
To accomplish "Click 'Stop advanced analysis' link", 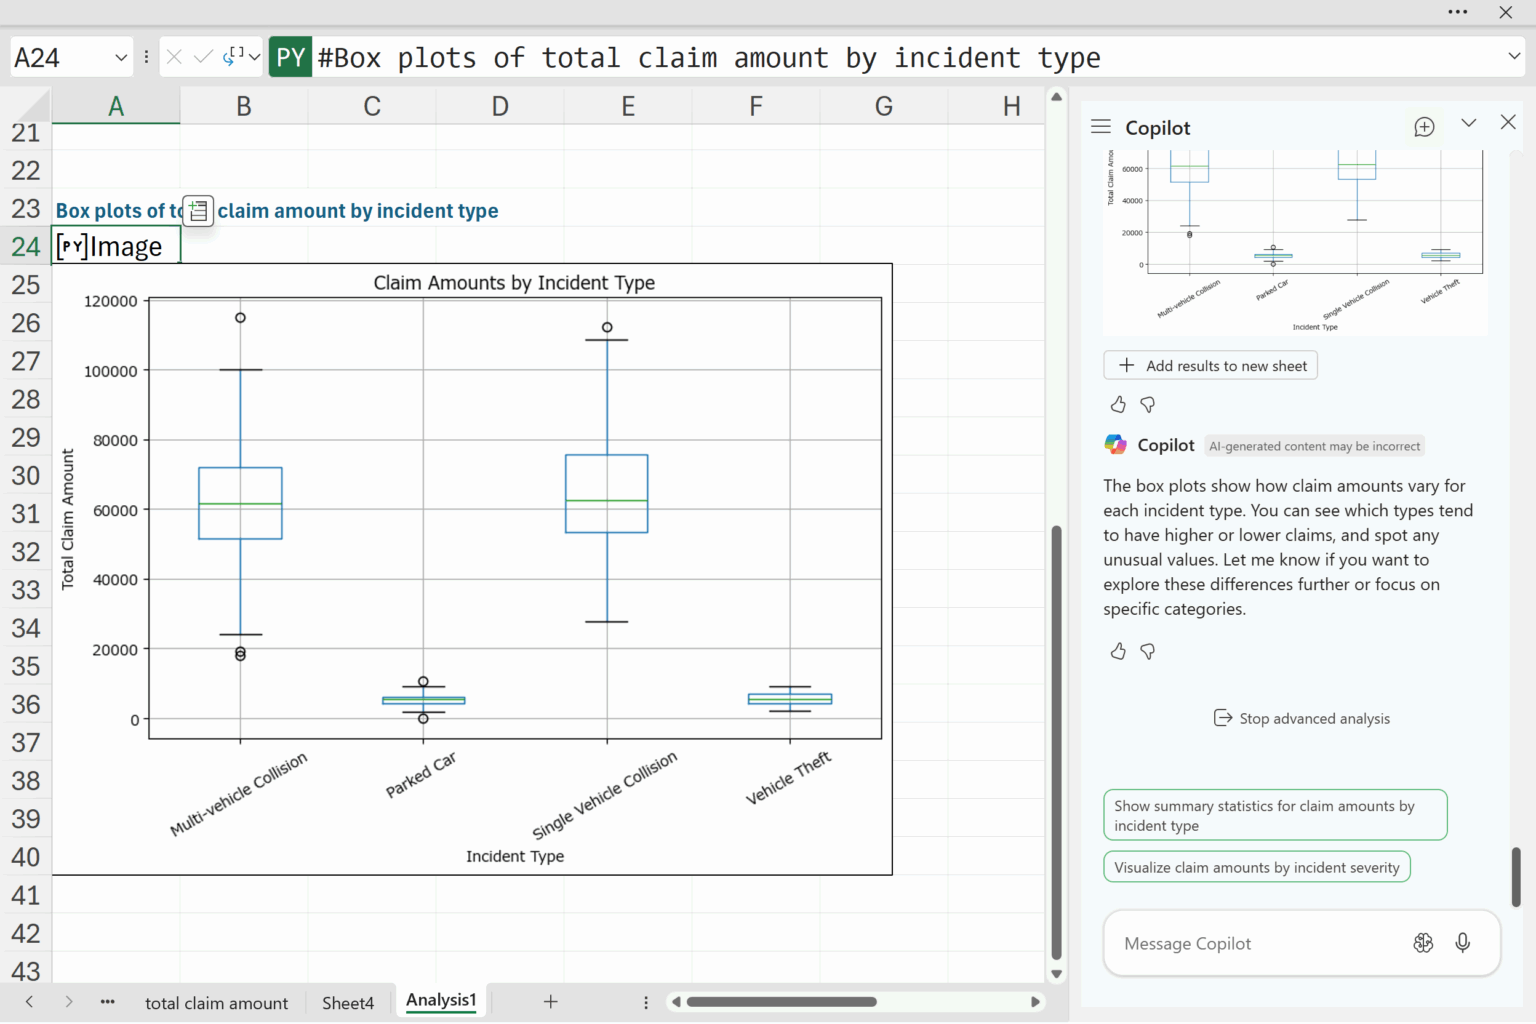I will (1302, 719).
